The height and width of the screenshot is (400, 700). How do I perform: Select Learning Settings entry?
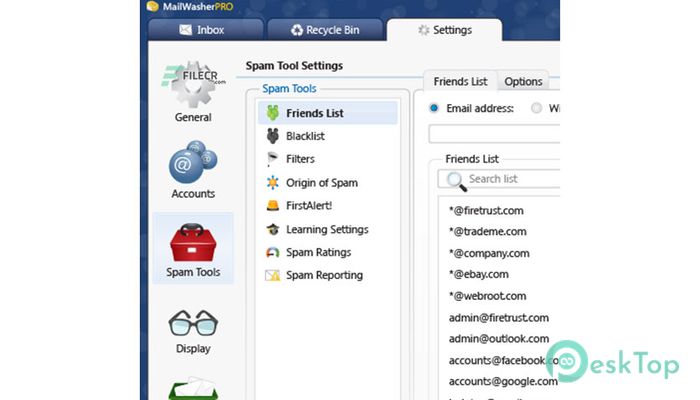[x=327, y=229]
